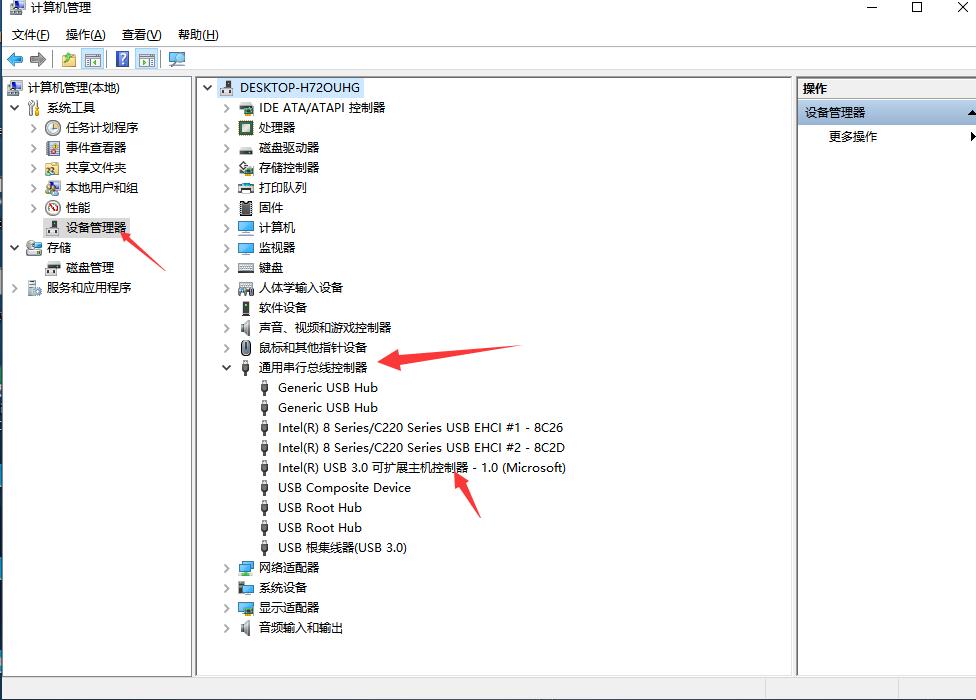Select the first Generic USB Hub

[327, 388]
